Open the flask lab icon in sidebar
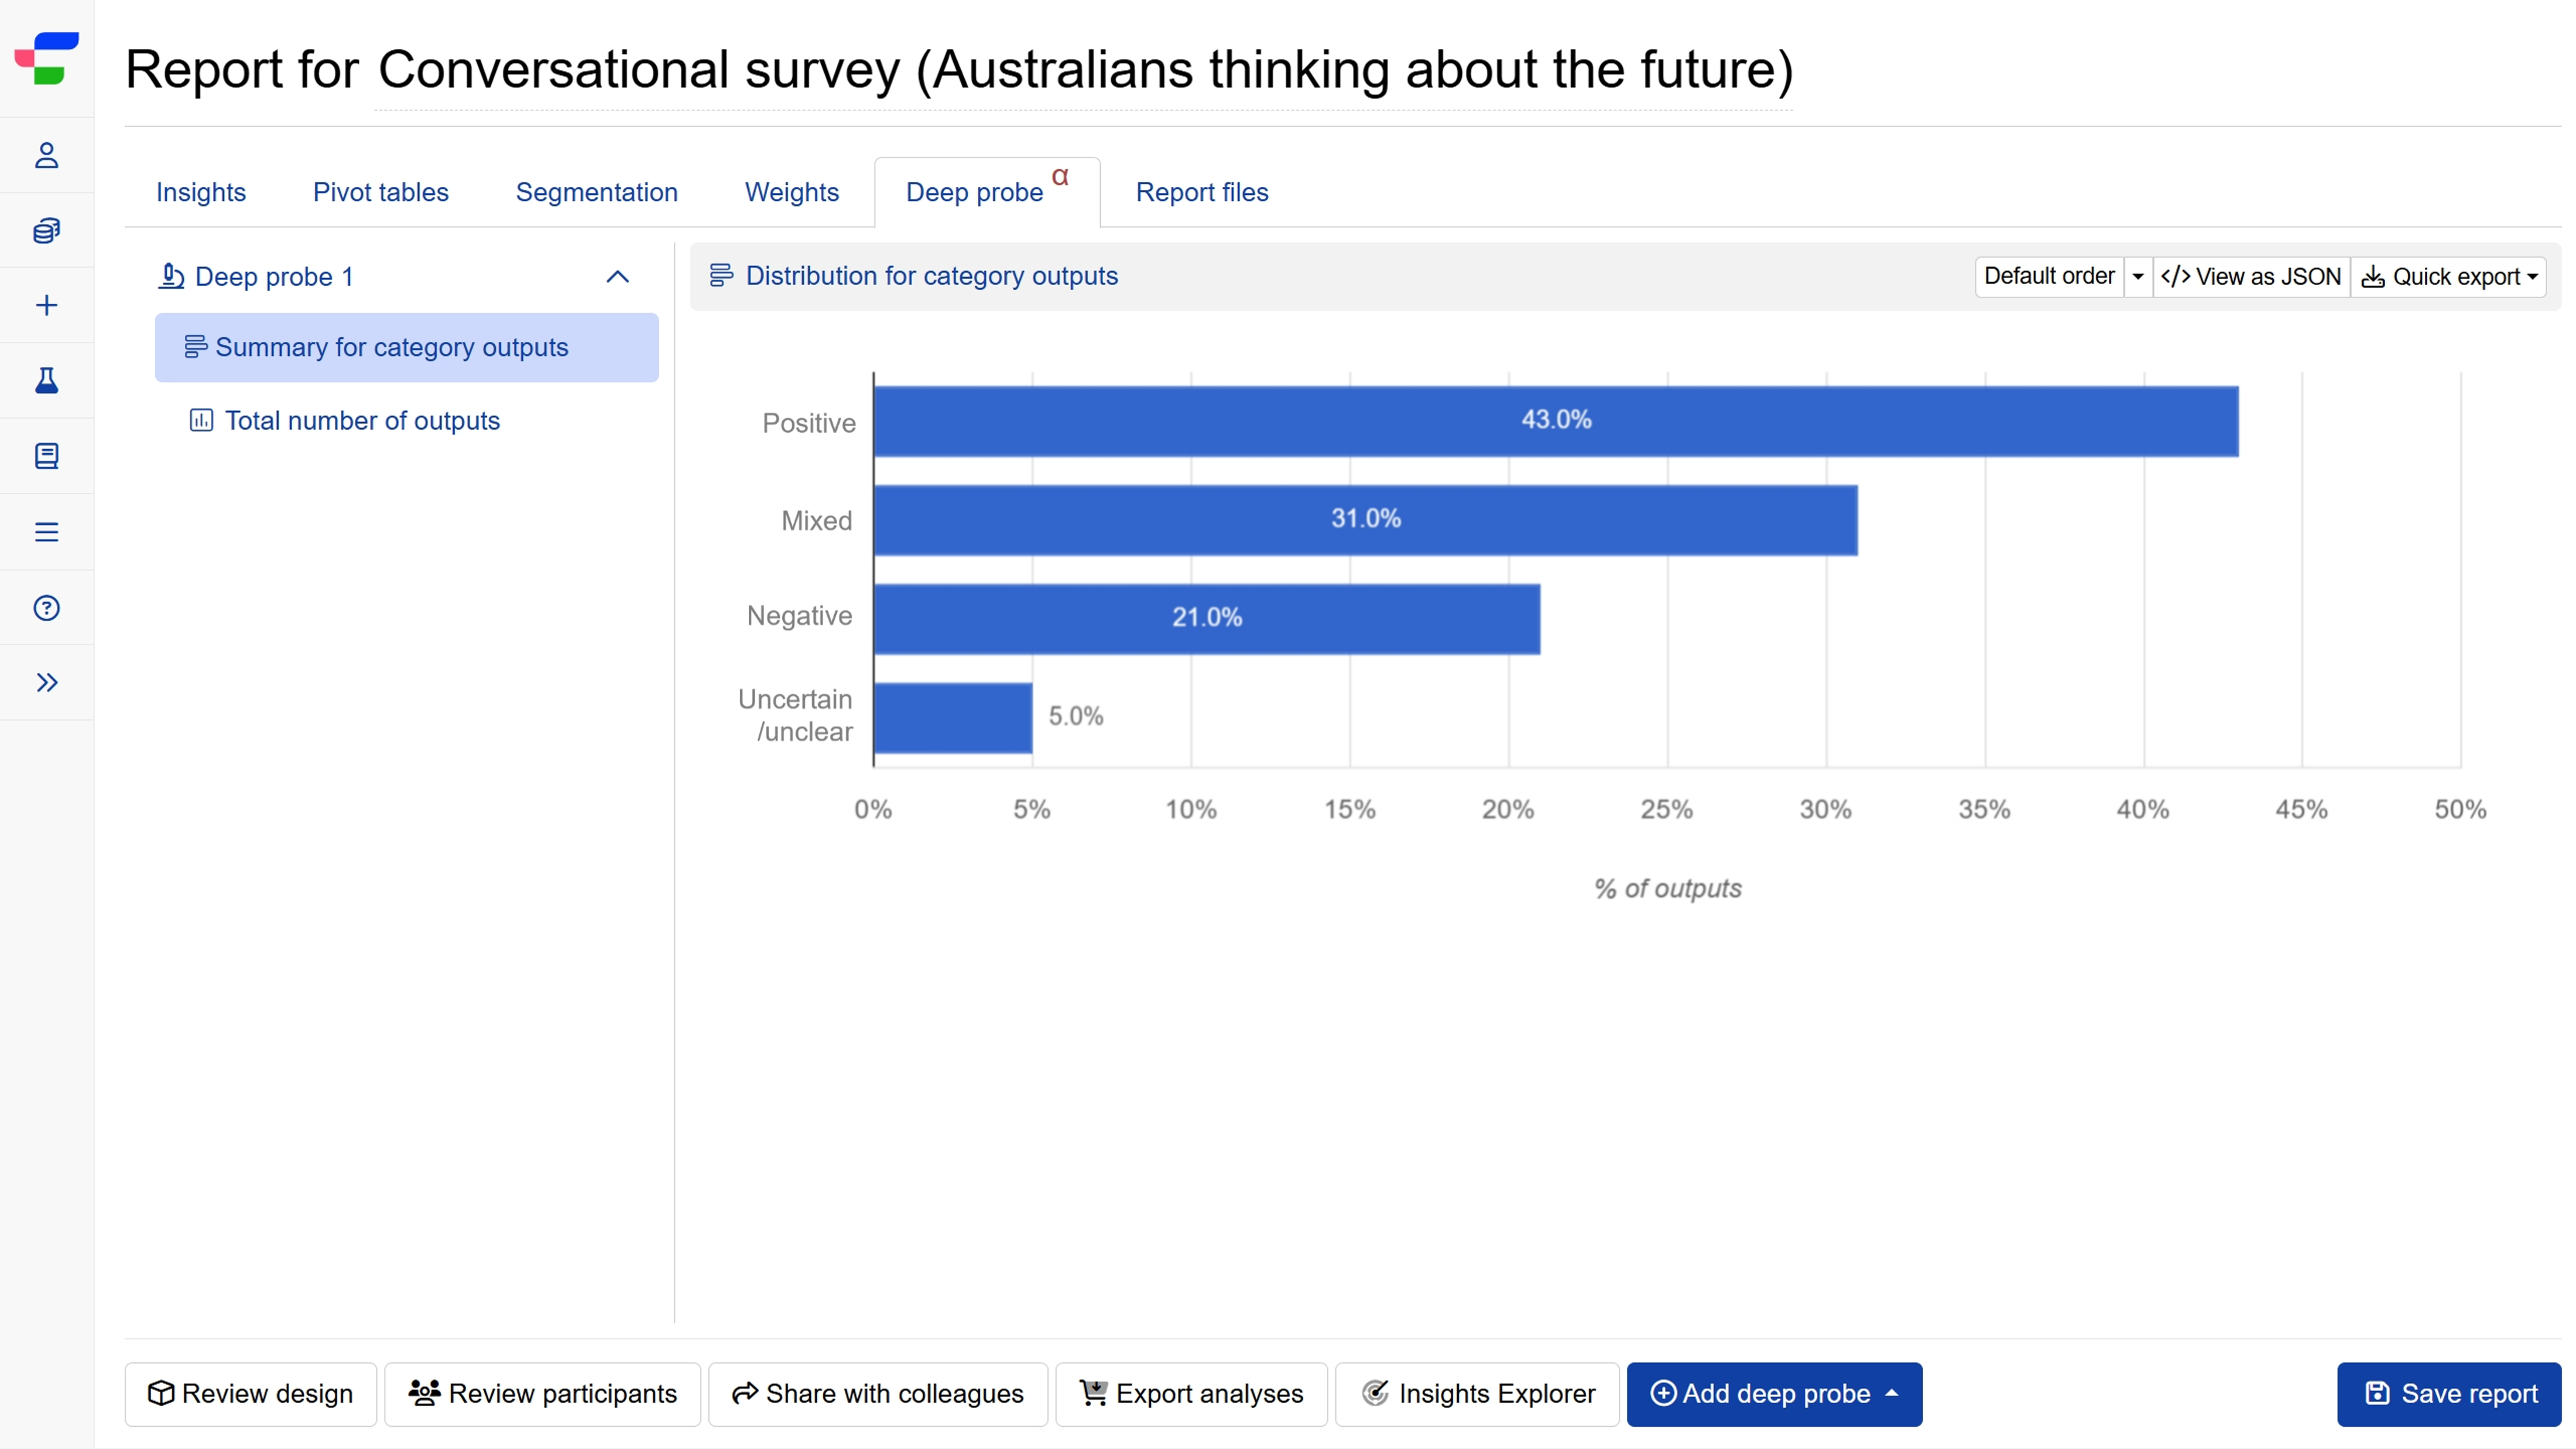The width and height of the screenshot is (2576, 1449). 46,380
